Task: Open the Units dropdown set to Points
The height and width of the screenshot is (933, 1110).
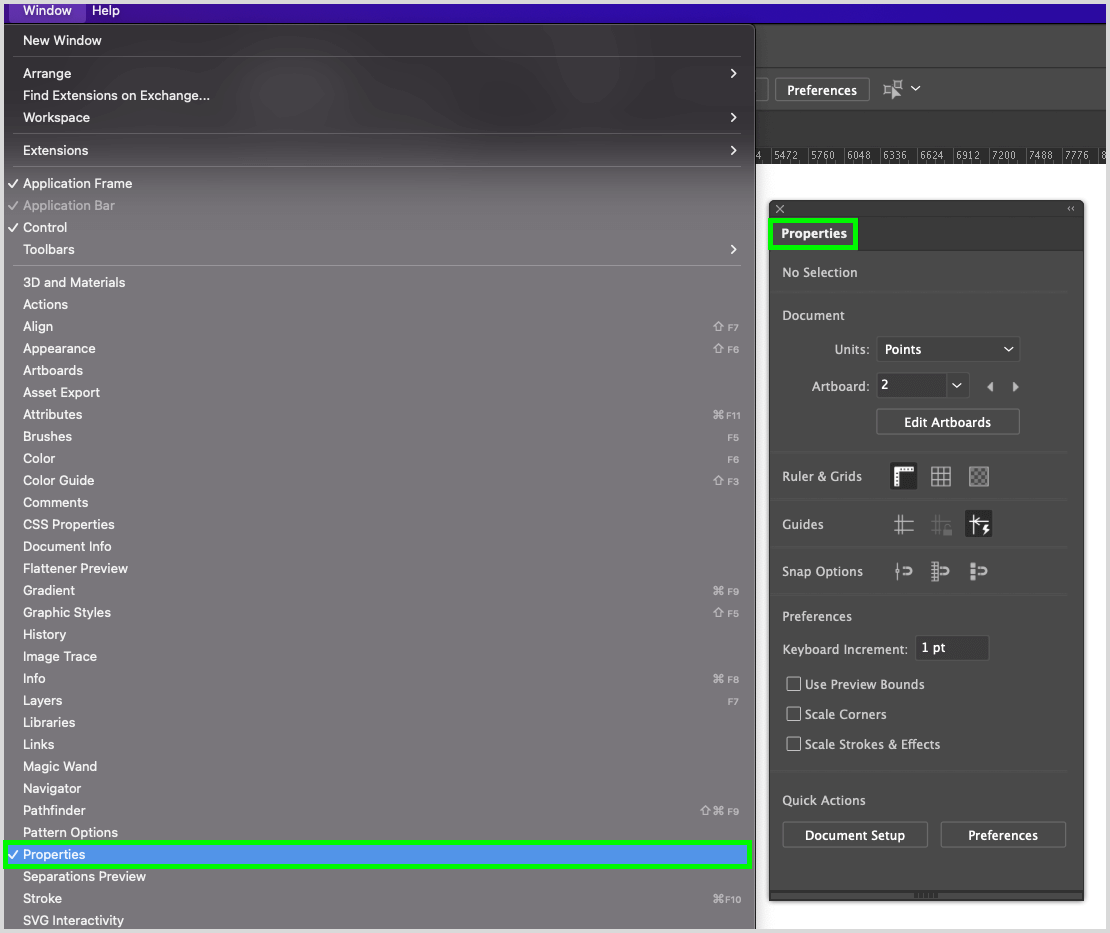Action: (948, 349)
